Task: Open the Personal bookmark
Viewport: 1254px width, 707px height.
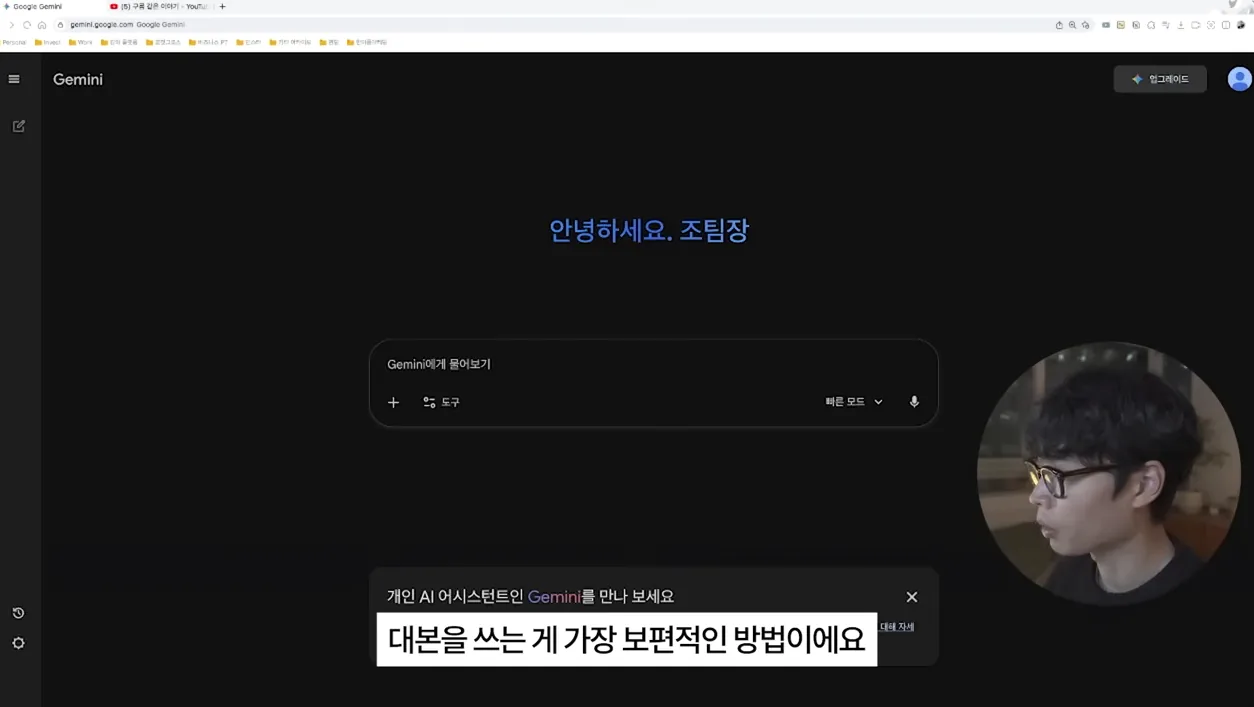Action: 14,42
